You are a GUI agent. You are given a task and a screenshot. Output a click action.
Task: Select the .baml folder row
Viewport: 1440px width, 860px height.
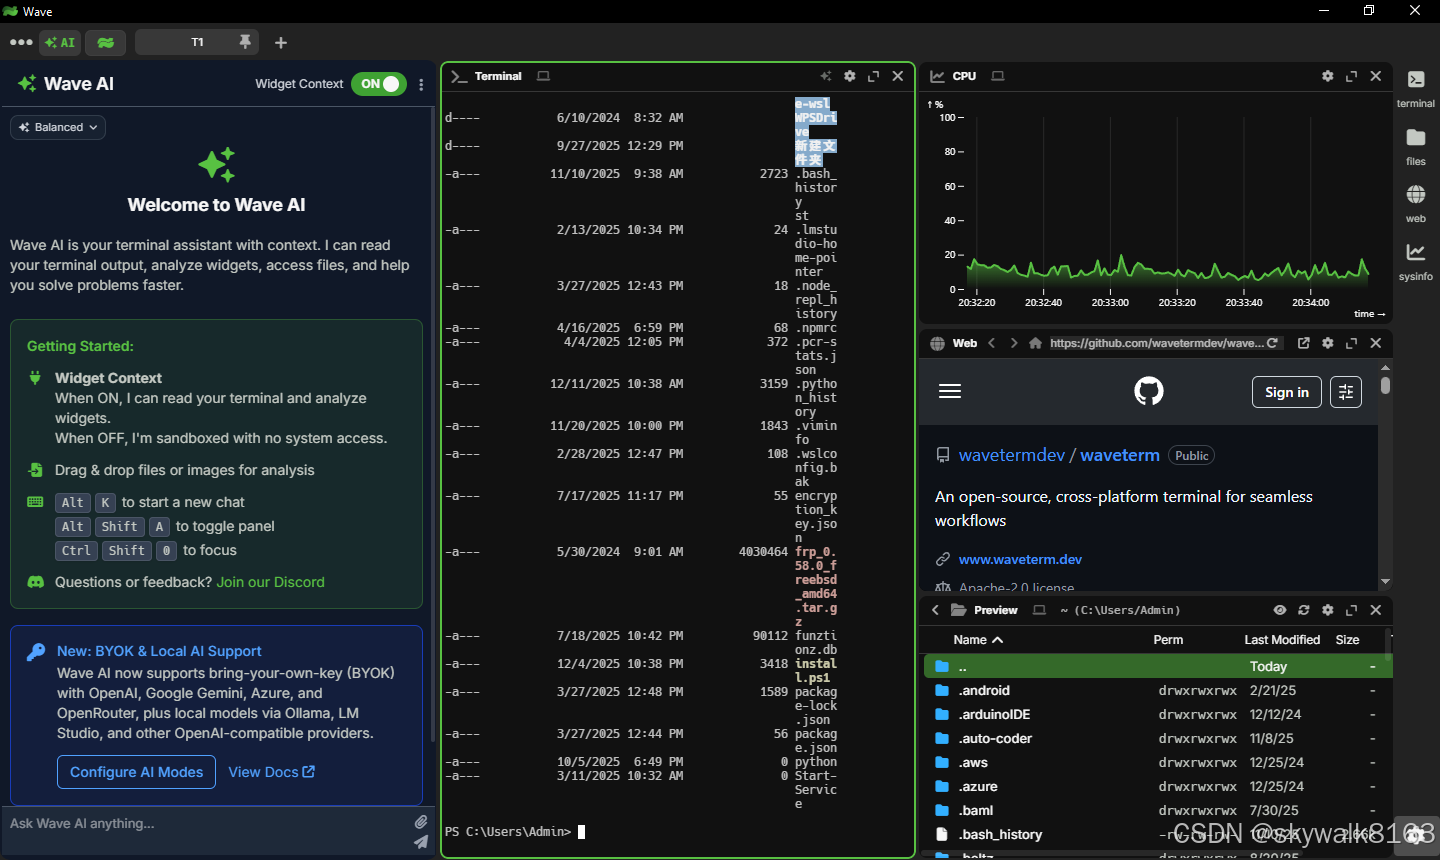coord(1158,810)
